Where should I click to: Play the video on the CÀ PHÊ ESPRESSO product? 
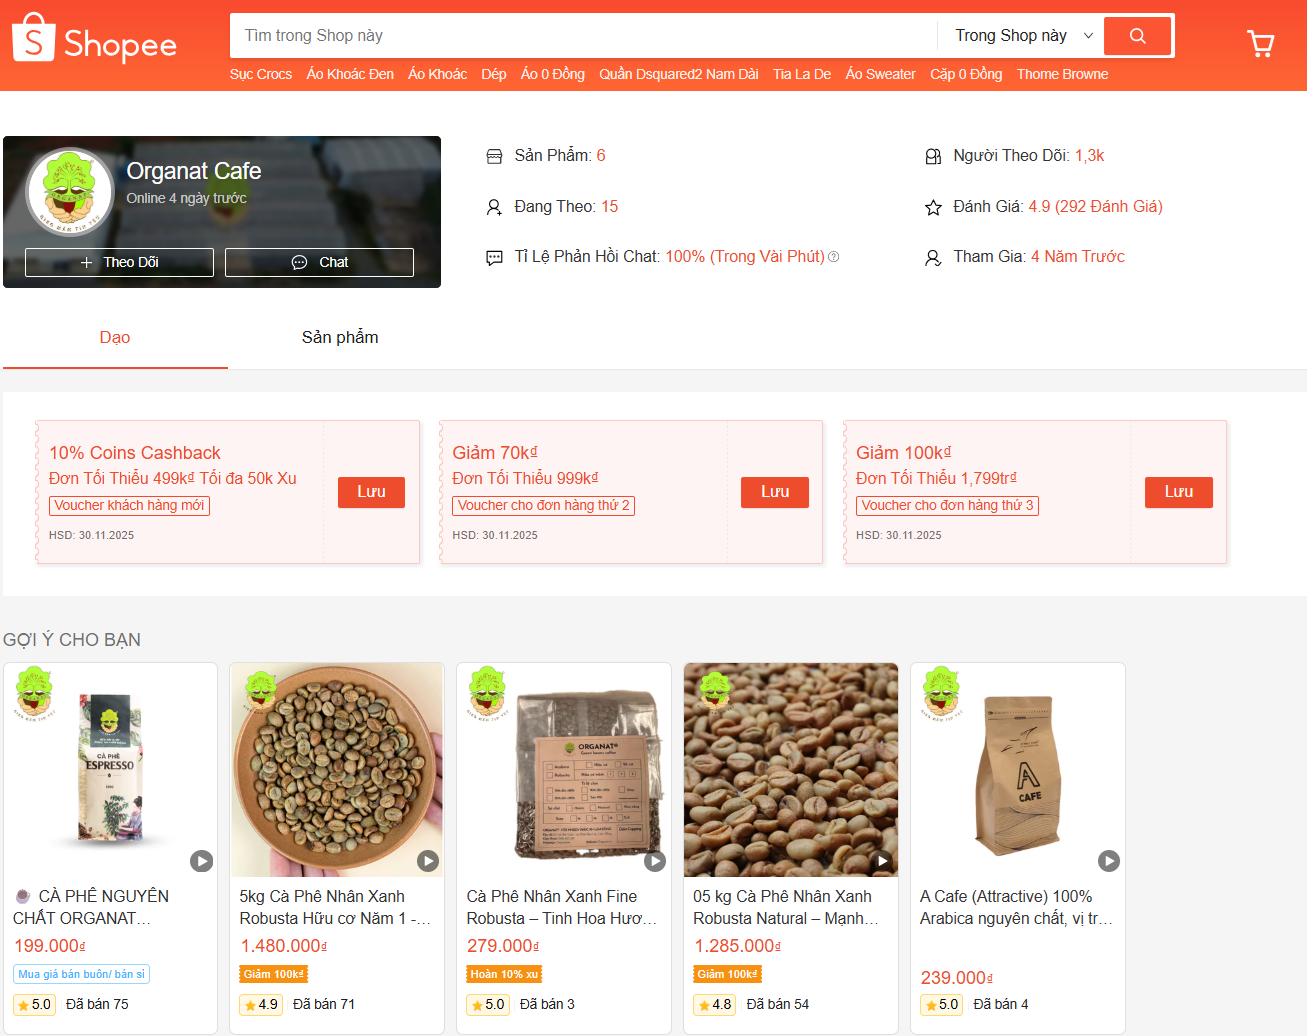201,860
